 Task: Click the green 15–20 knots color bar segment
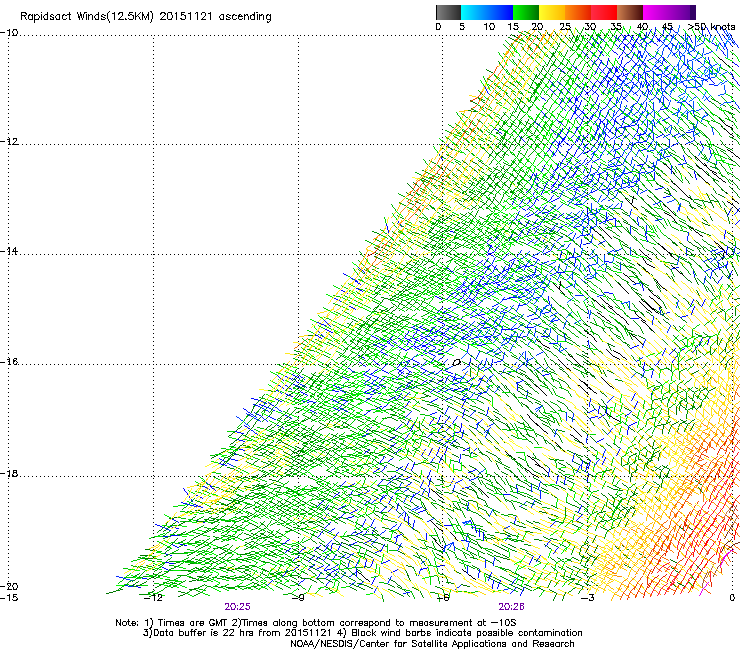tap(526, 12)
